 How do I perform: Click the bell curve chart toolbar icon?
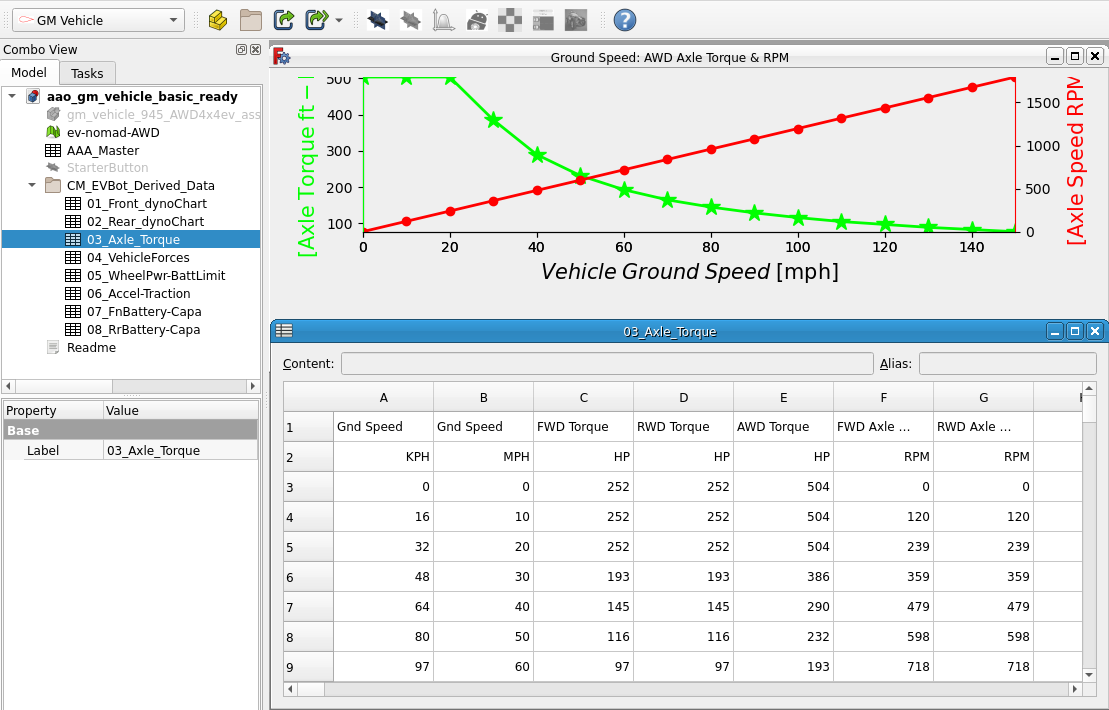(x=443, y=19)
